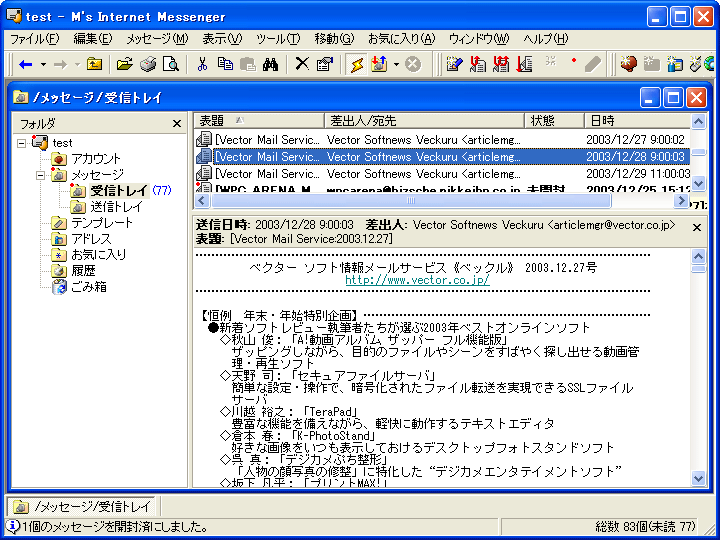Click message list horizontal scrollbar thumb

(411, 201)
